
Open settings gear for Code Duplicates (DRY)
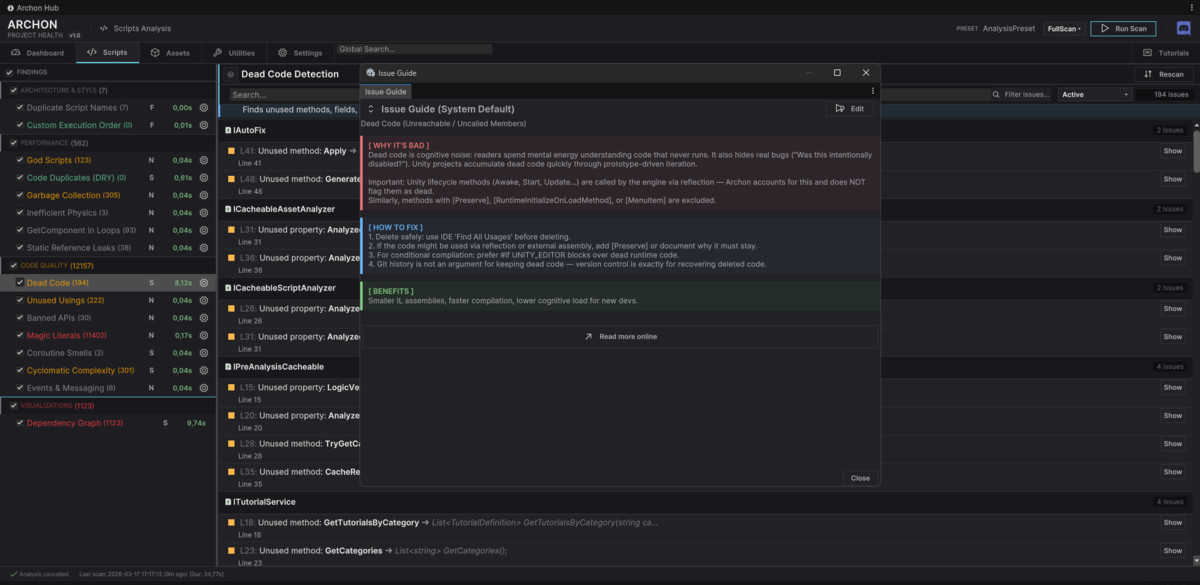pyautogui.click(x=203, y=177)
